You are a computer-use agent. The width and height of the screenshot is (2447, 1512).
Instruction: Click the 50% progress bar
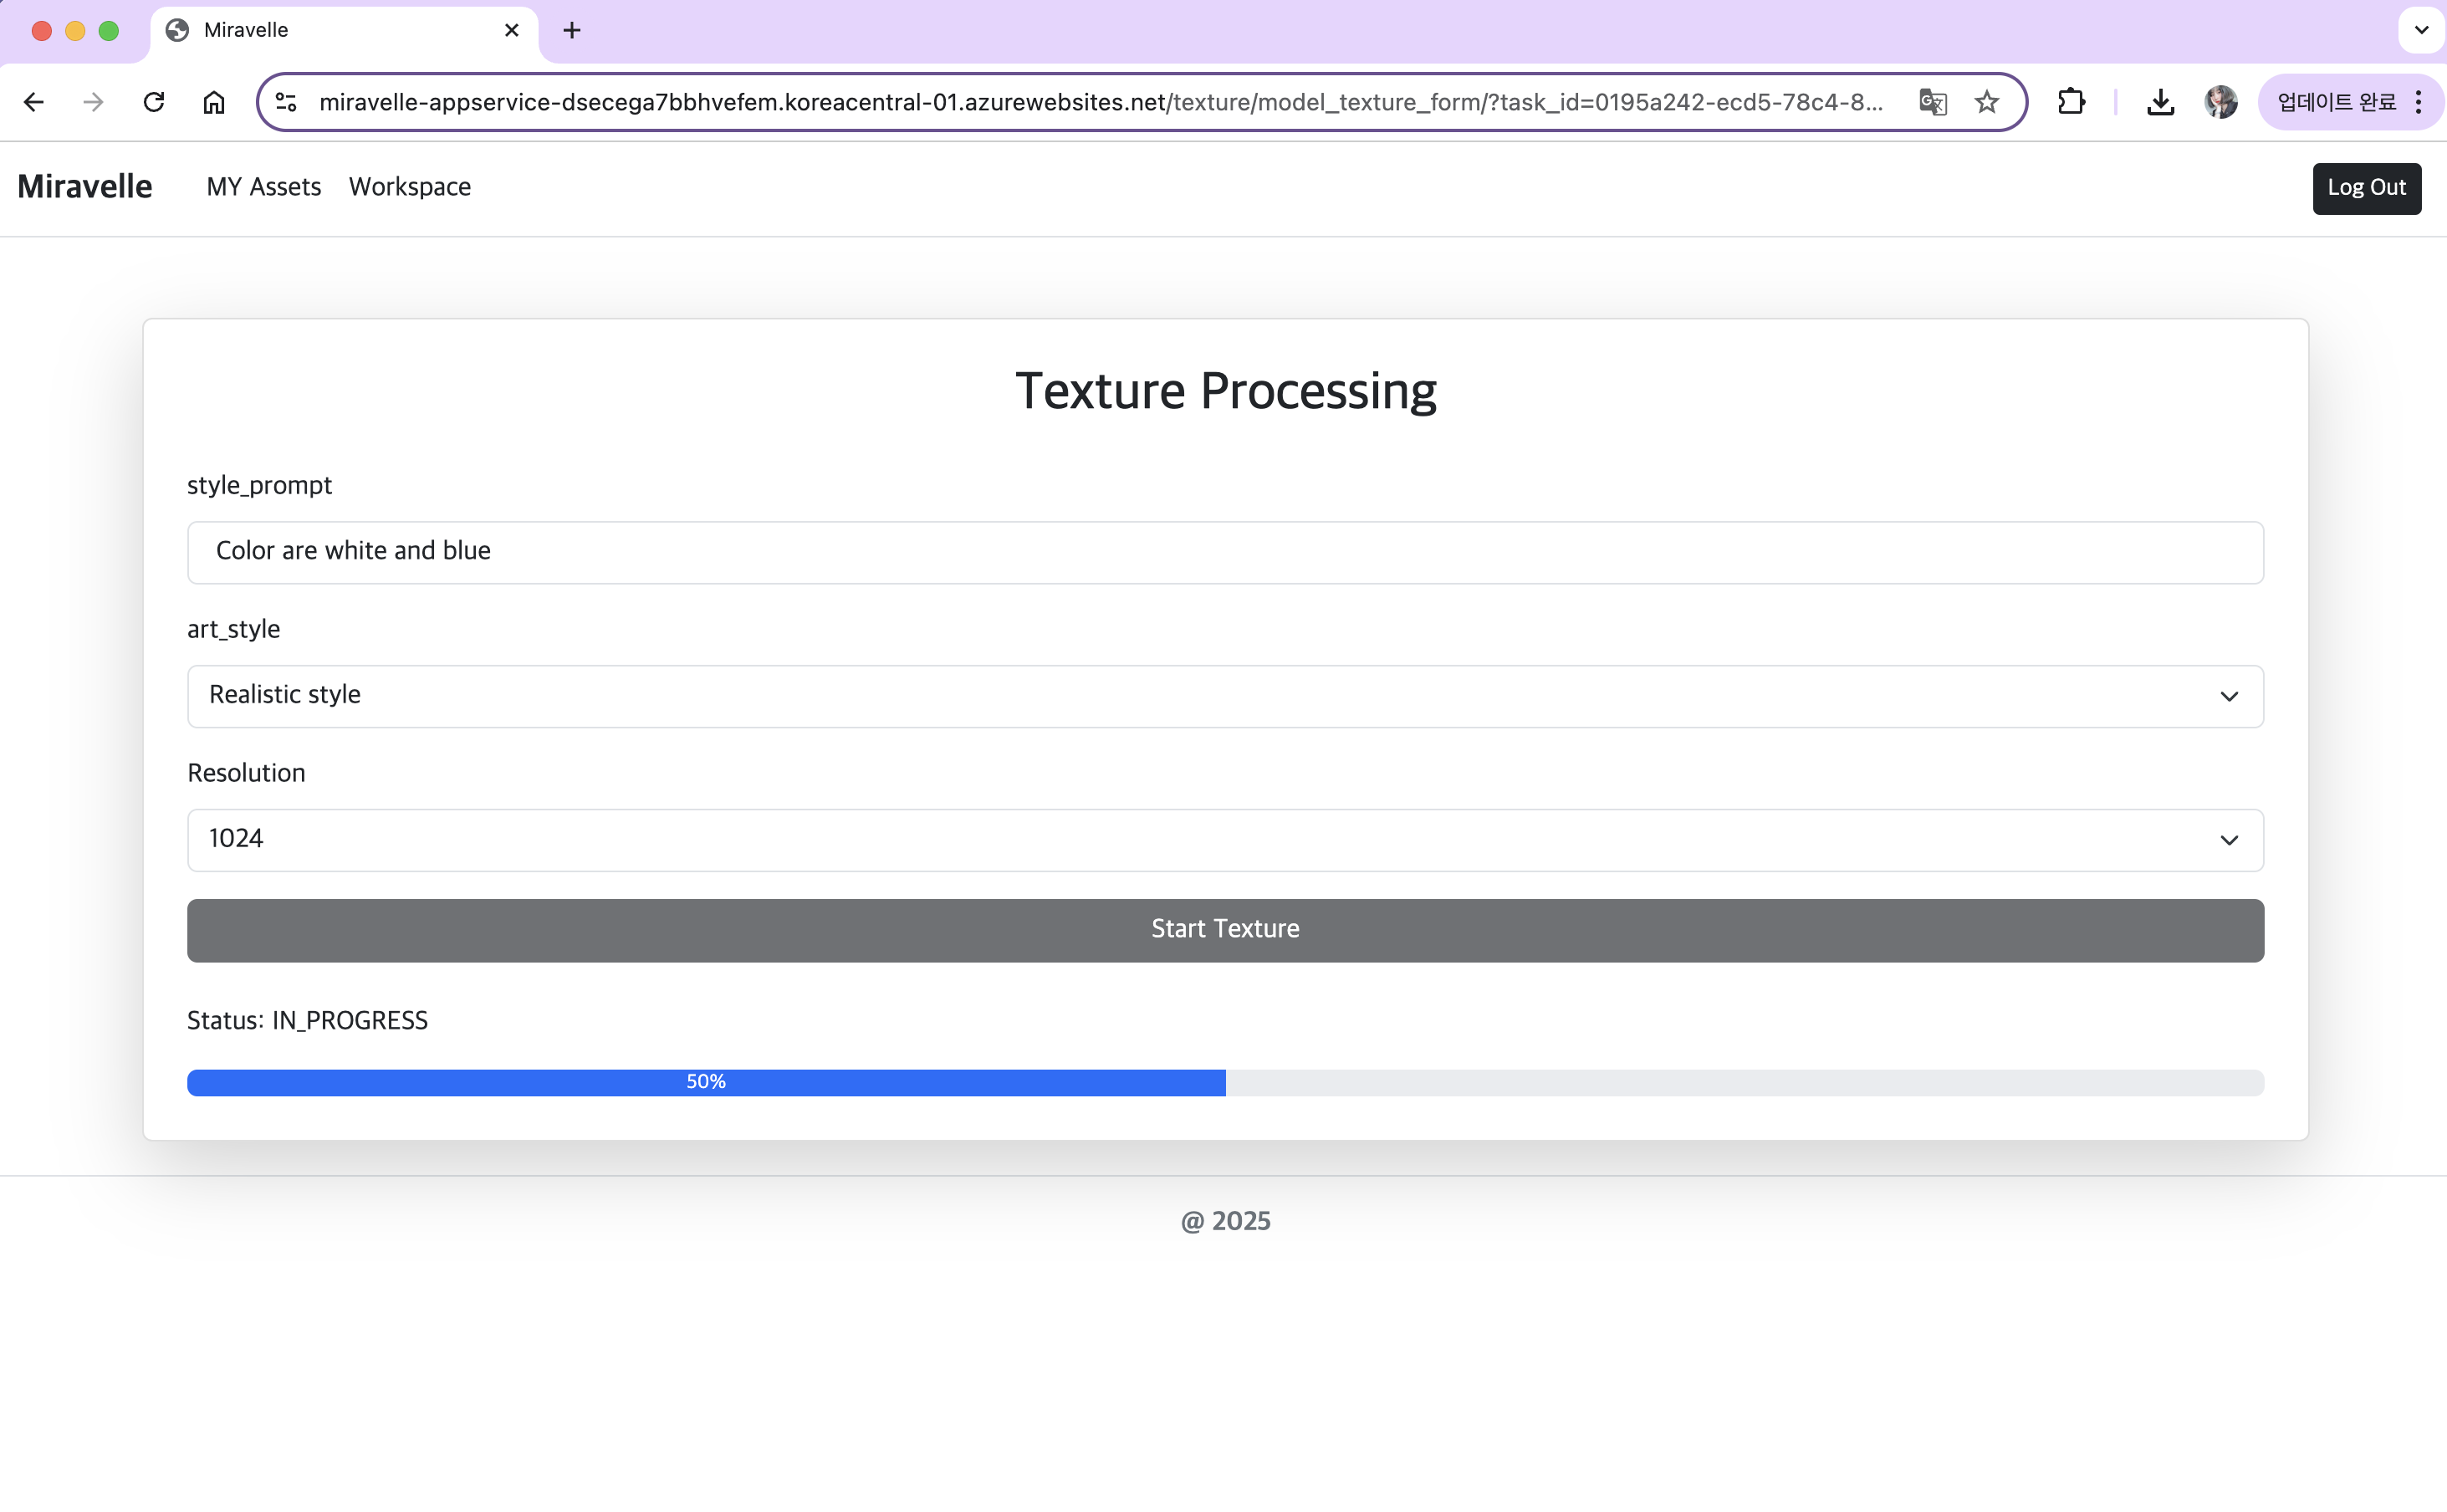coord(1225,1083)
